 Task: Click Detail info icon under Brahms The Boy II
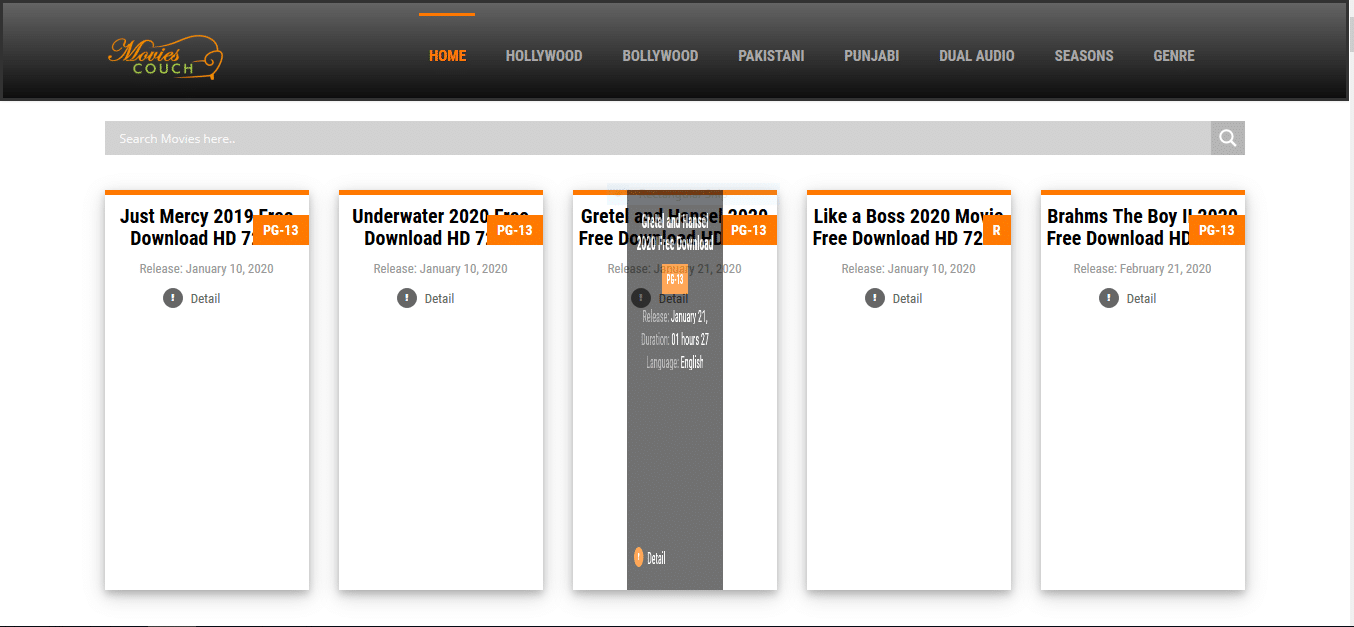pos(1109,298)
